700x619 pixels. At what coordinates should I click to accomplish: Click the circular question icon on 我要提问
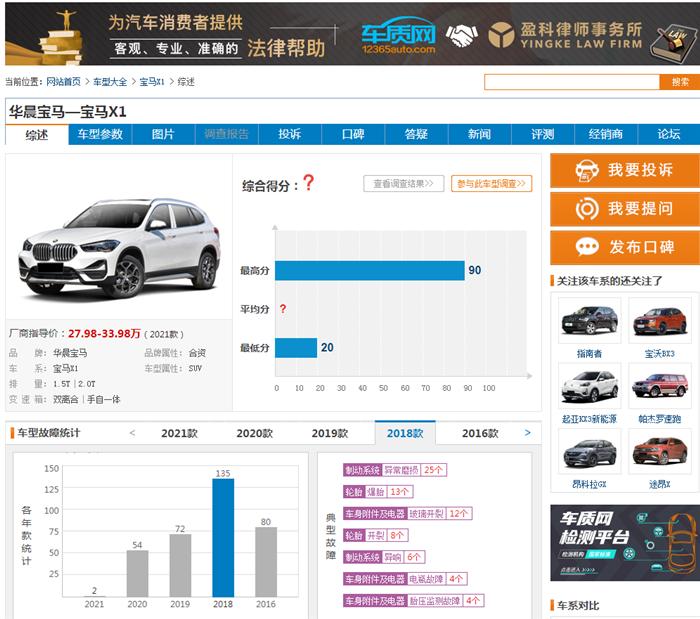pos(587,208)
